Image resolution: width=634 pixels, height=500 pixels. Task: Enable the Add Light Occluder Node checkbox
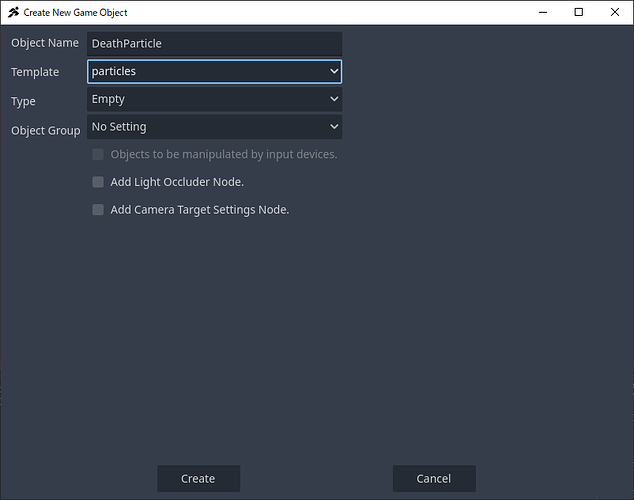[98, 182]
